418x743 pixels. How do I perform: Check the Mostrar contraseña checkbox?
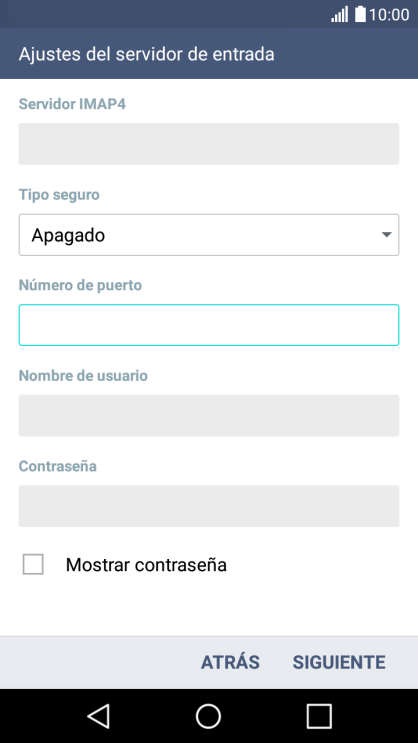tap(33, 564)
